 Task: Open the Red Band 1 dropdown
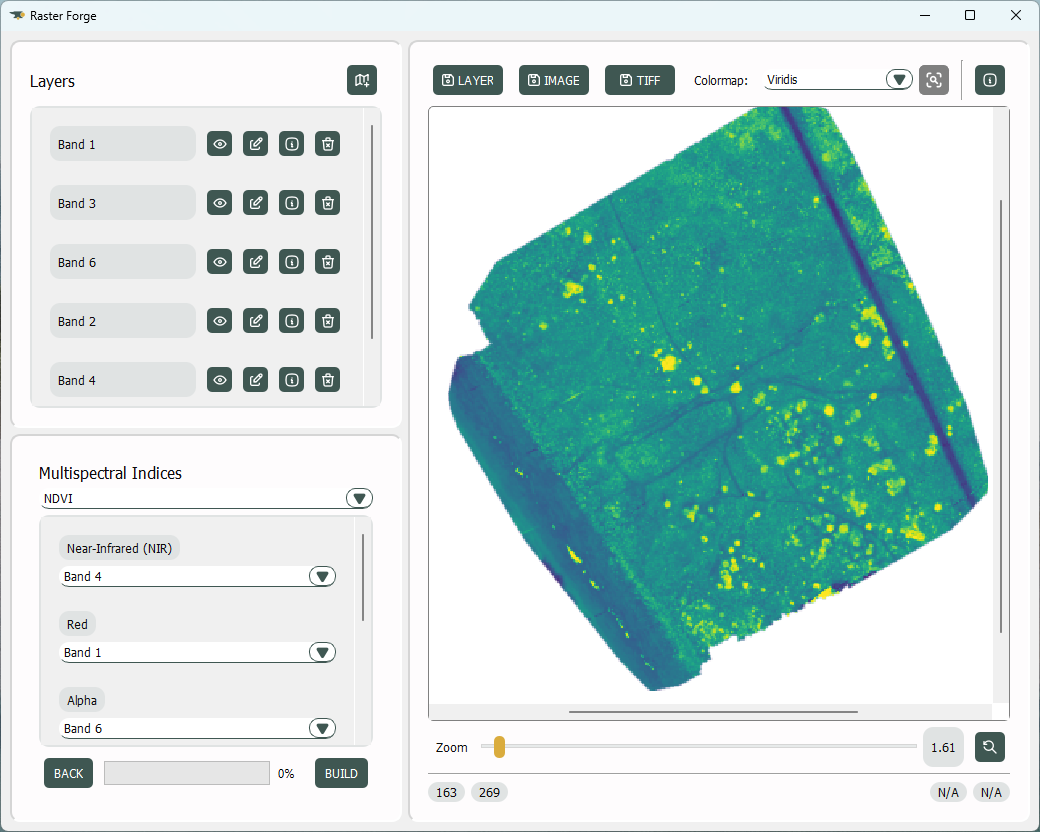(x=198, y=652)
